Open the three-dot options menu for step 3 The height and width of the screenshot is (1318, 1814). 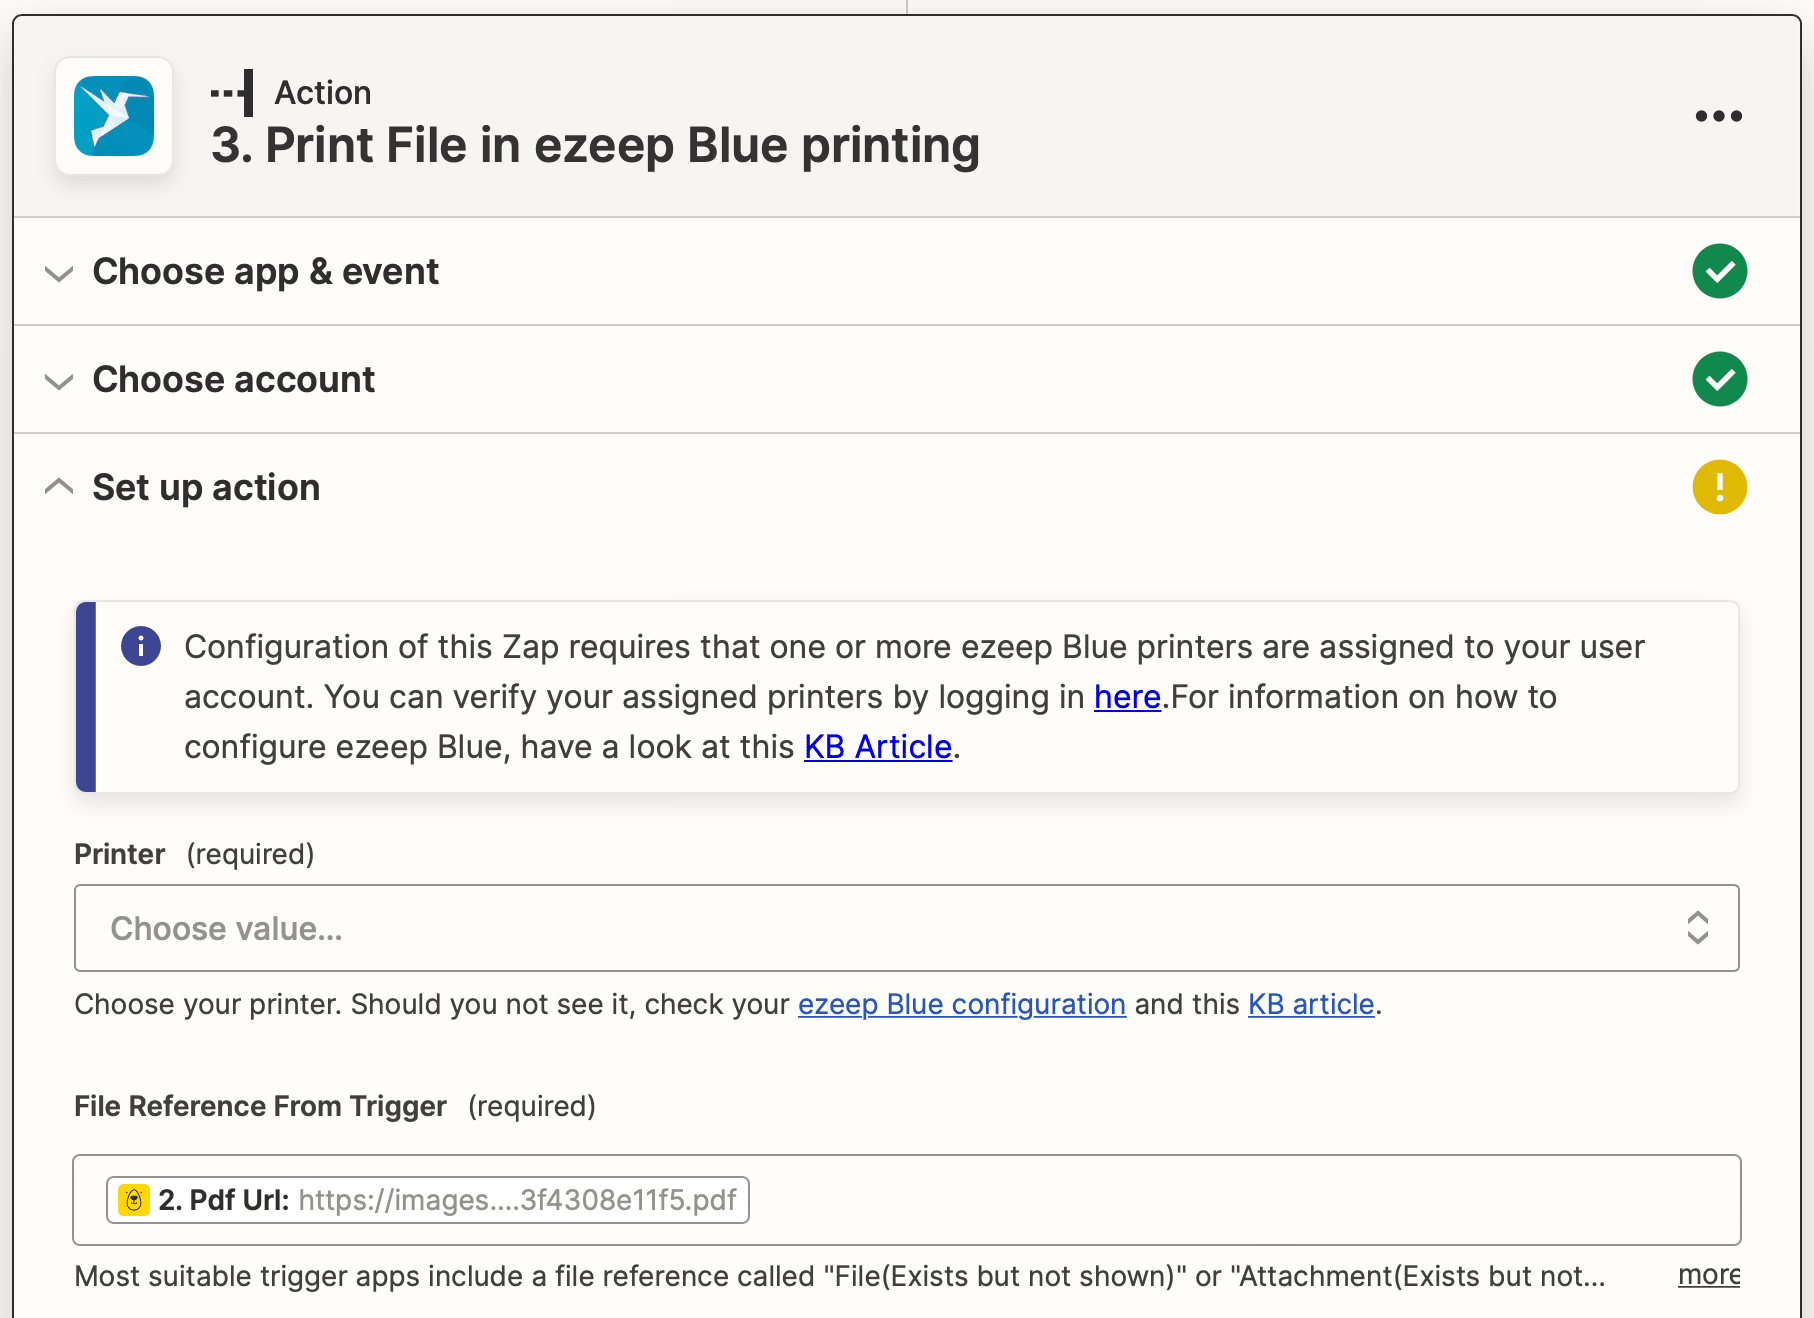pos(1719,115)
